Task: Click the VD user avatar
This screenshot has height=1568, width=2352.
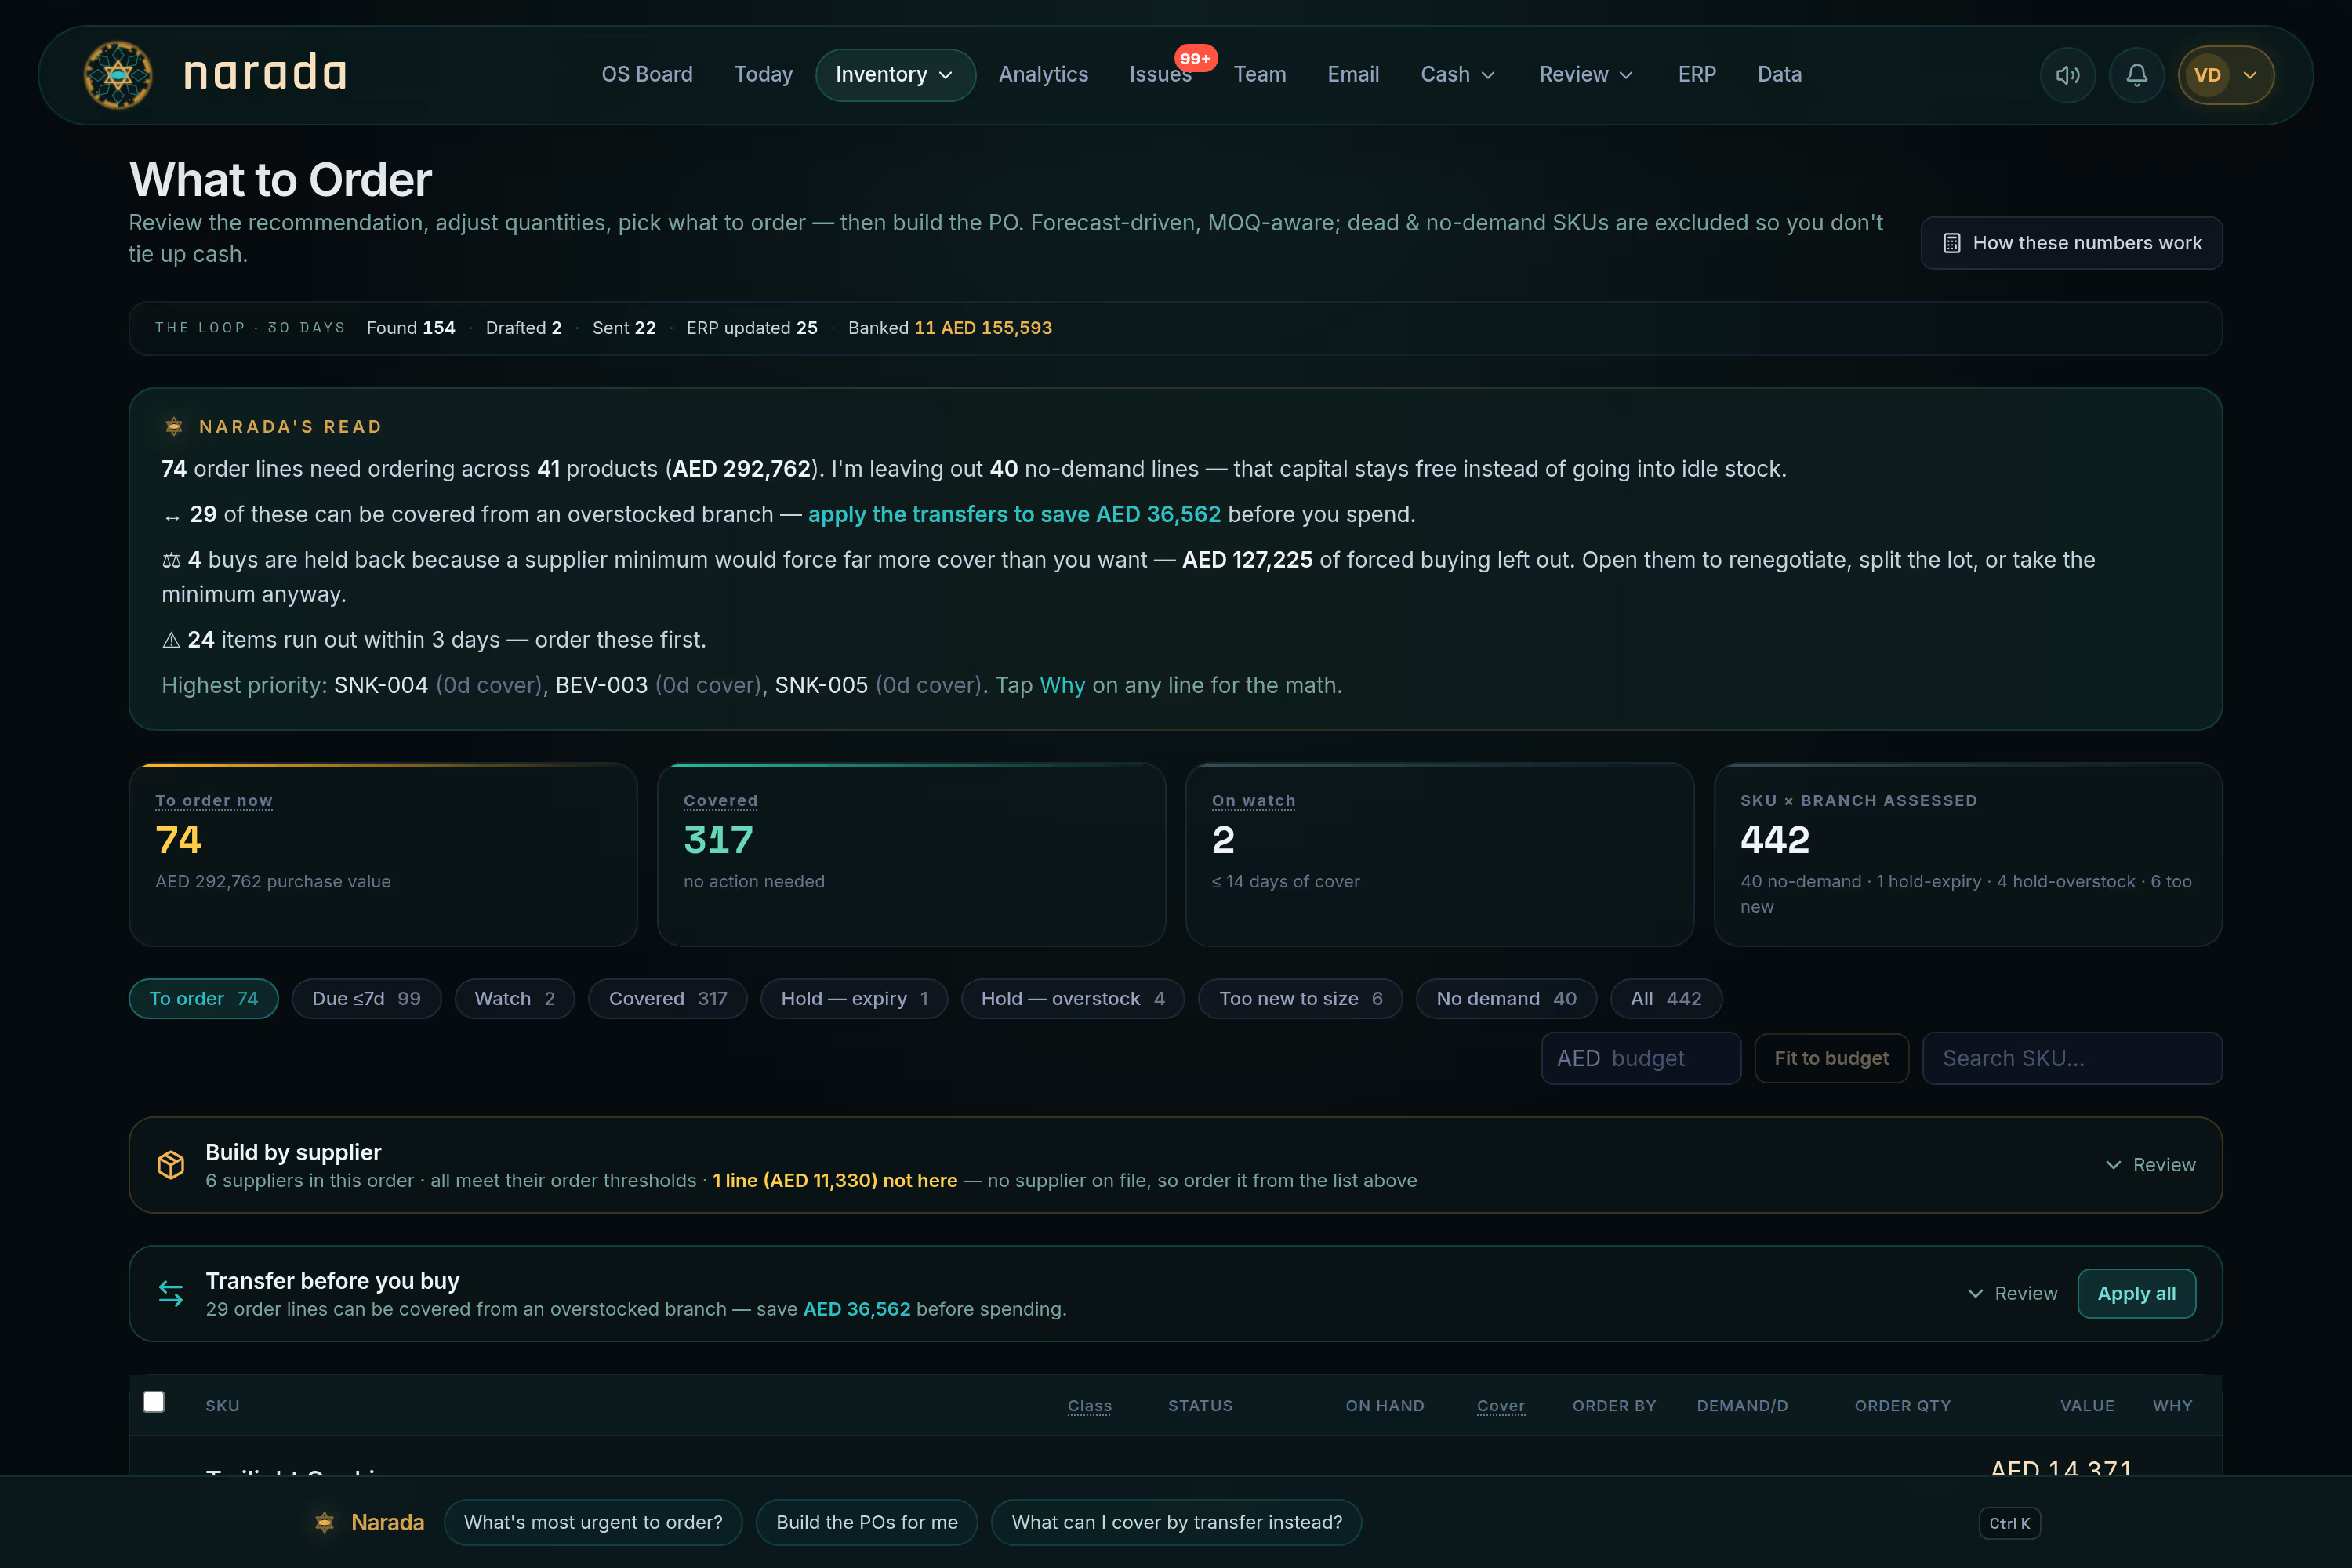Action: 2207,75
